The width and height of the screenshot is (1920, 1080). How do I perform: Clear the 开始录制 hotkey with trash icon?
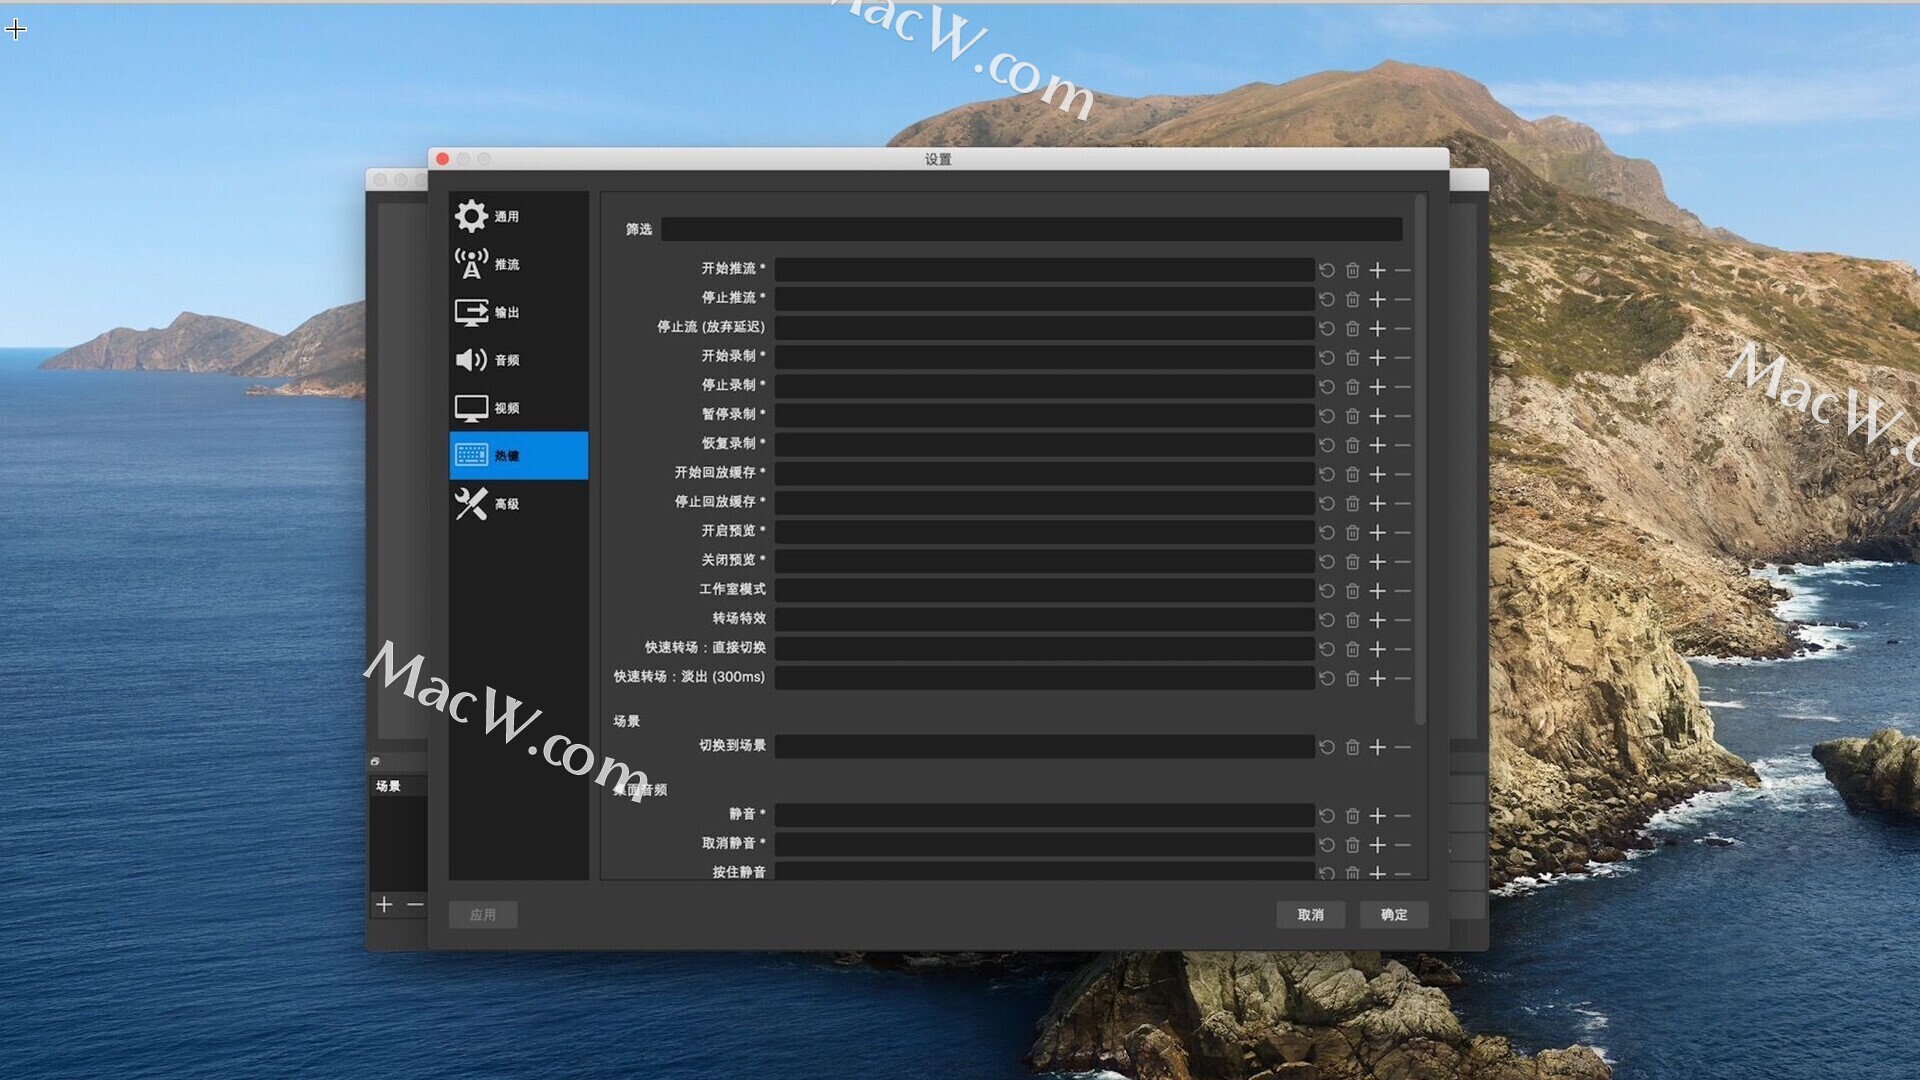point(1352,357)
